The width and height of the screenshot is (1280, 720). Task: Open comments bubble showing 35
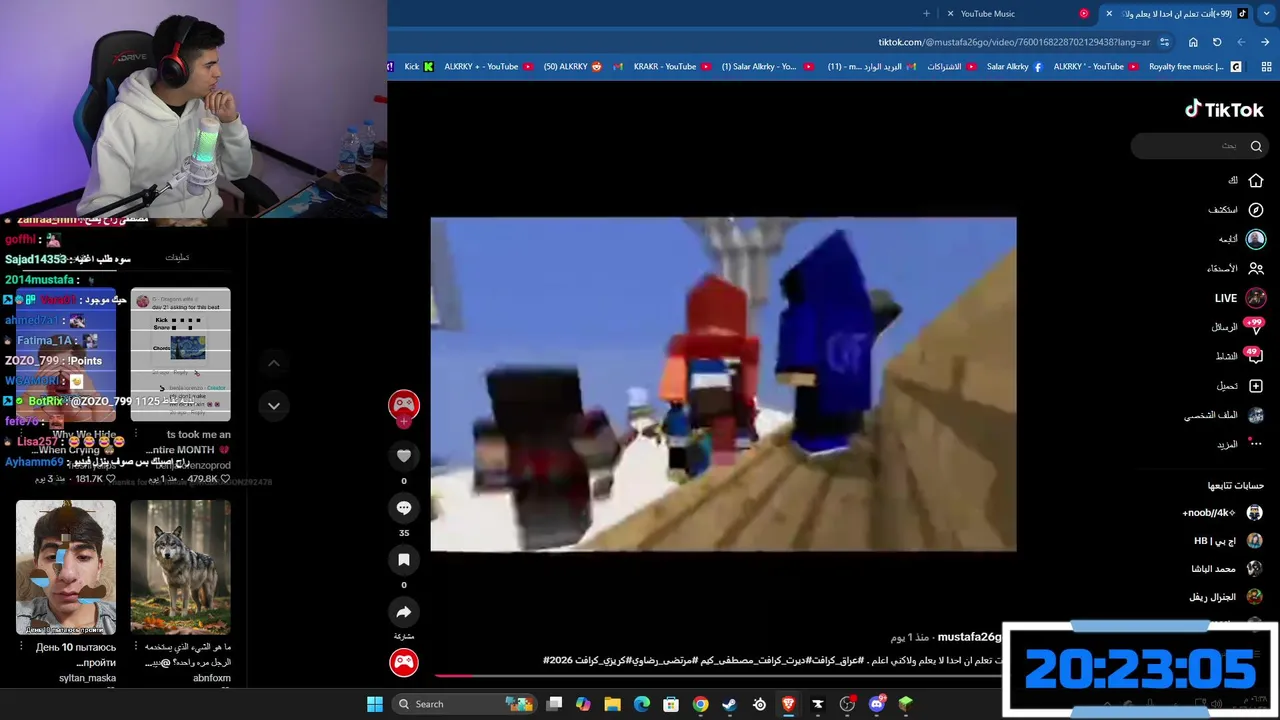point(404,508)
